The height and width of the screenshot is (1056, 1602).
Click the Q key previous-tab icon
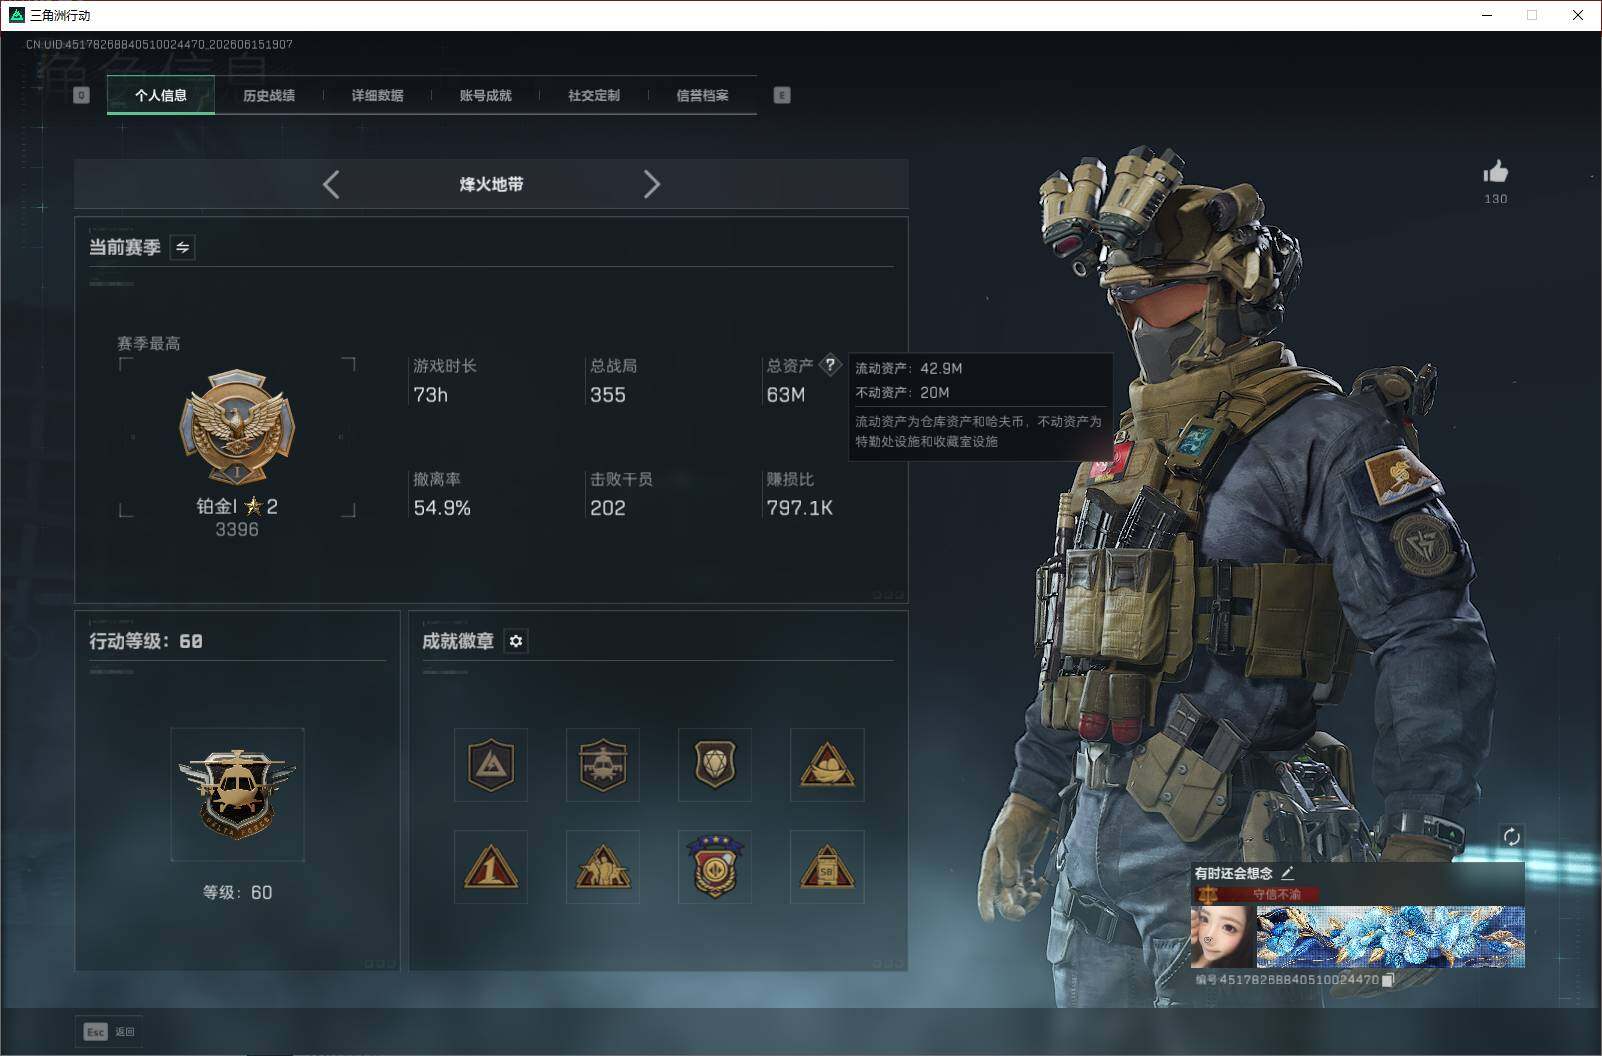(x=82, y=95)
